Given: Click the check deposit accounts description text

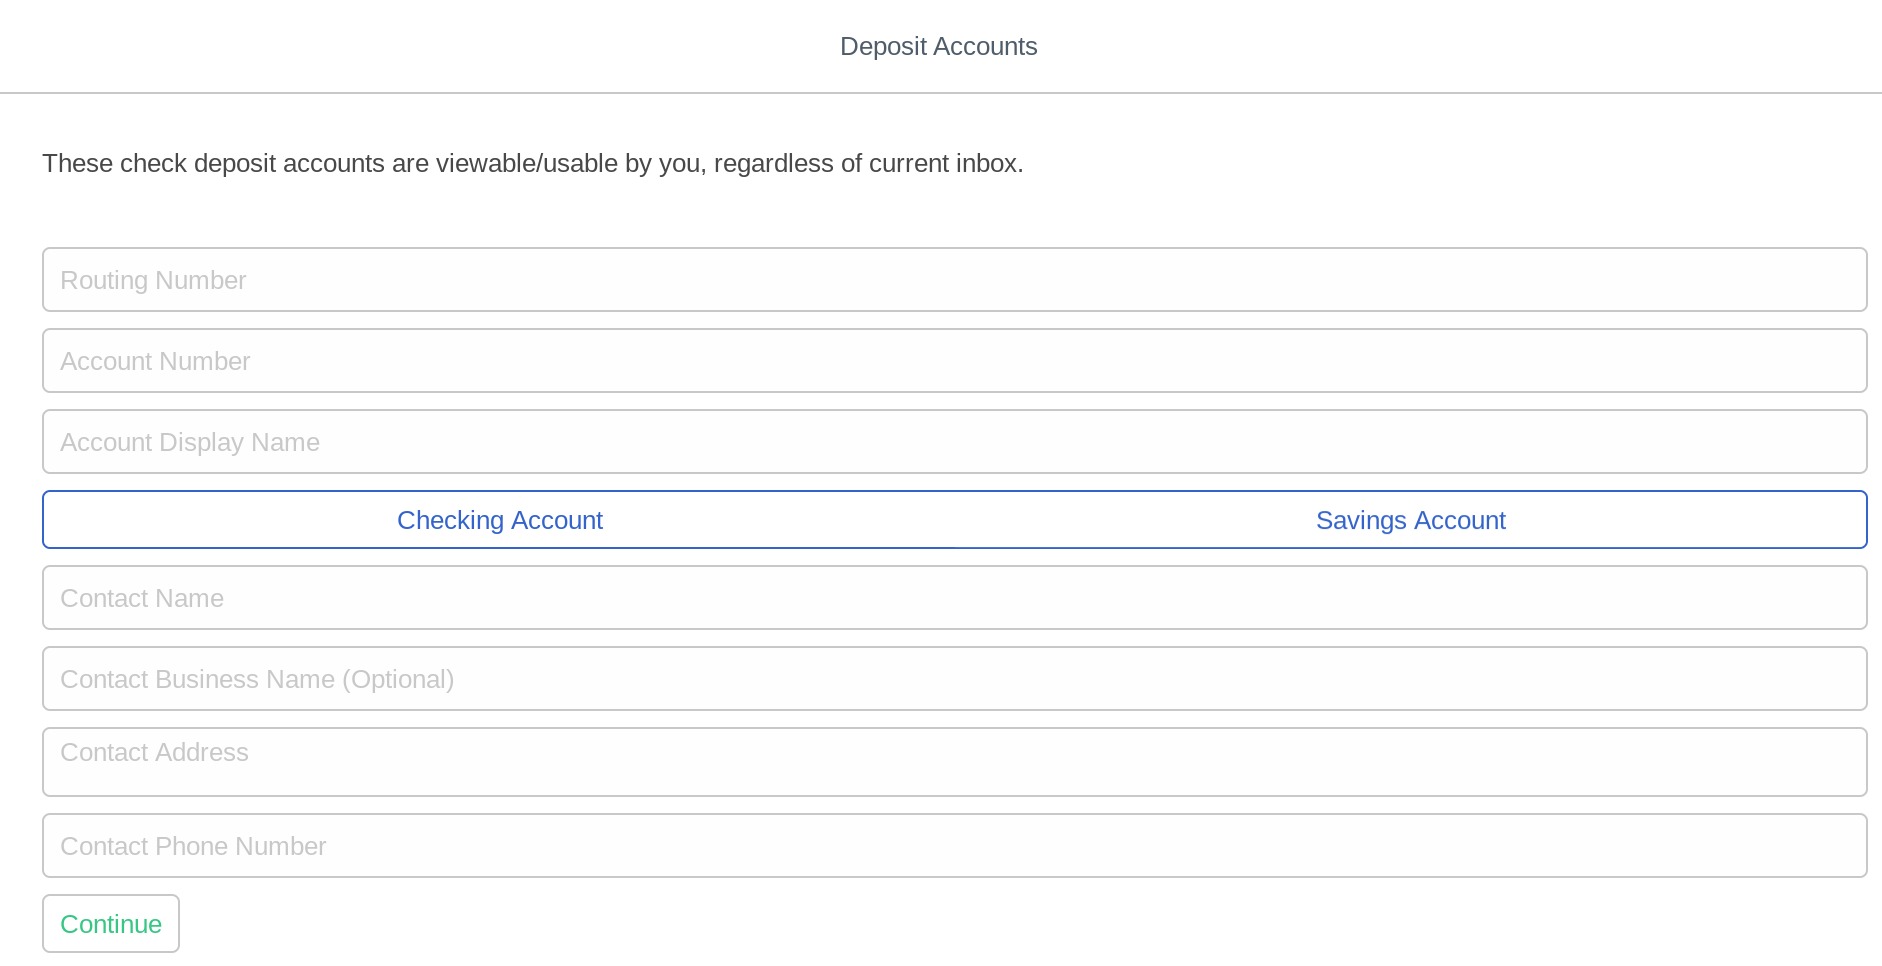Looking at the screenshot, I should coord(533,163).
